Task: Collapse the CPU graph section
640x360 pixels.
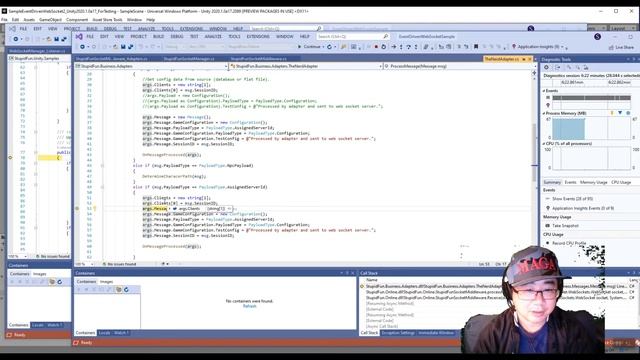Action: pos(544,144)
